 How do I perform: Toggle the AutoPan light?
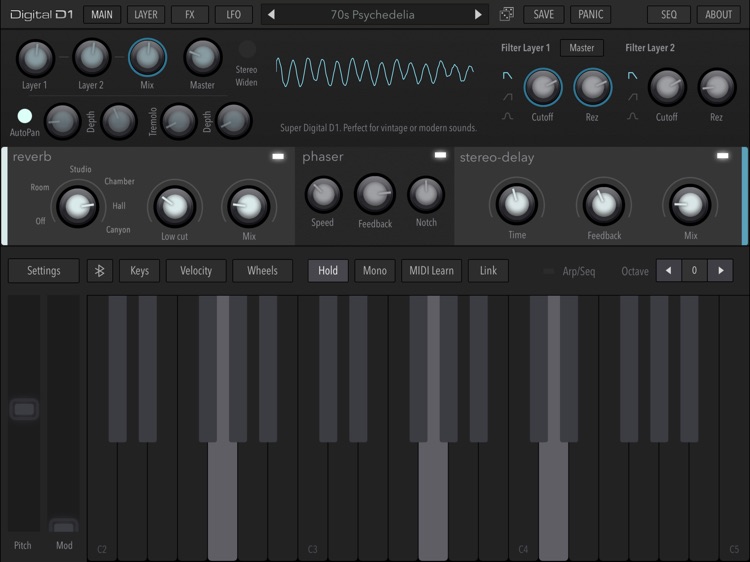pyautogui.click(x=24, y=116)
